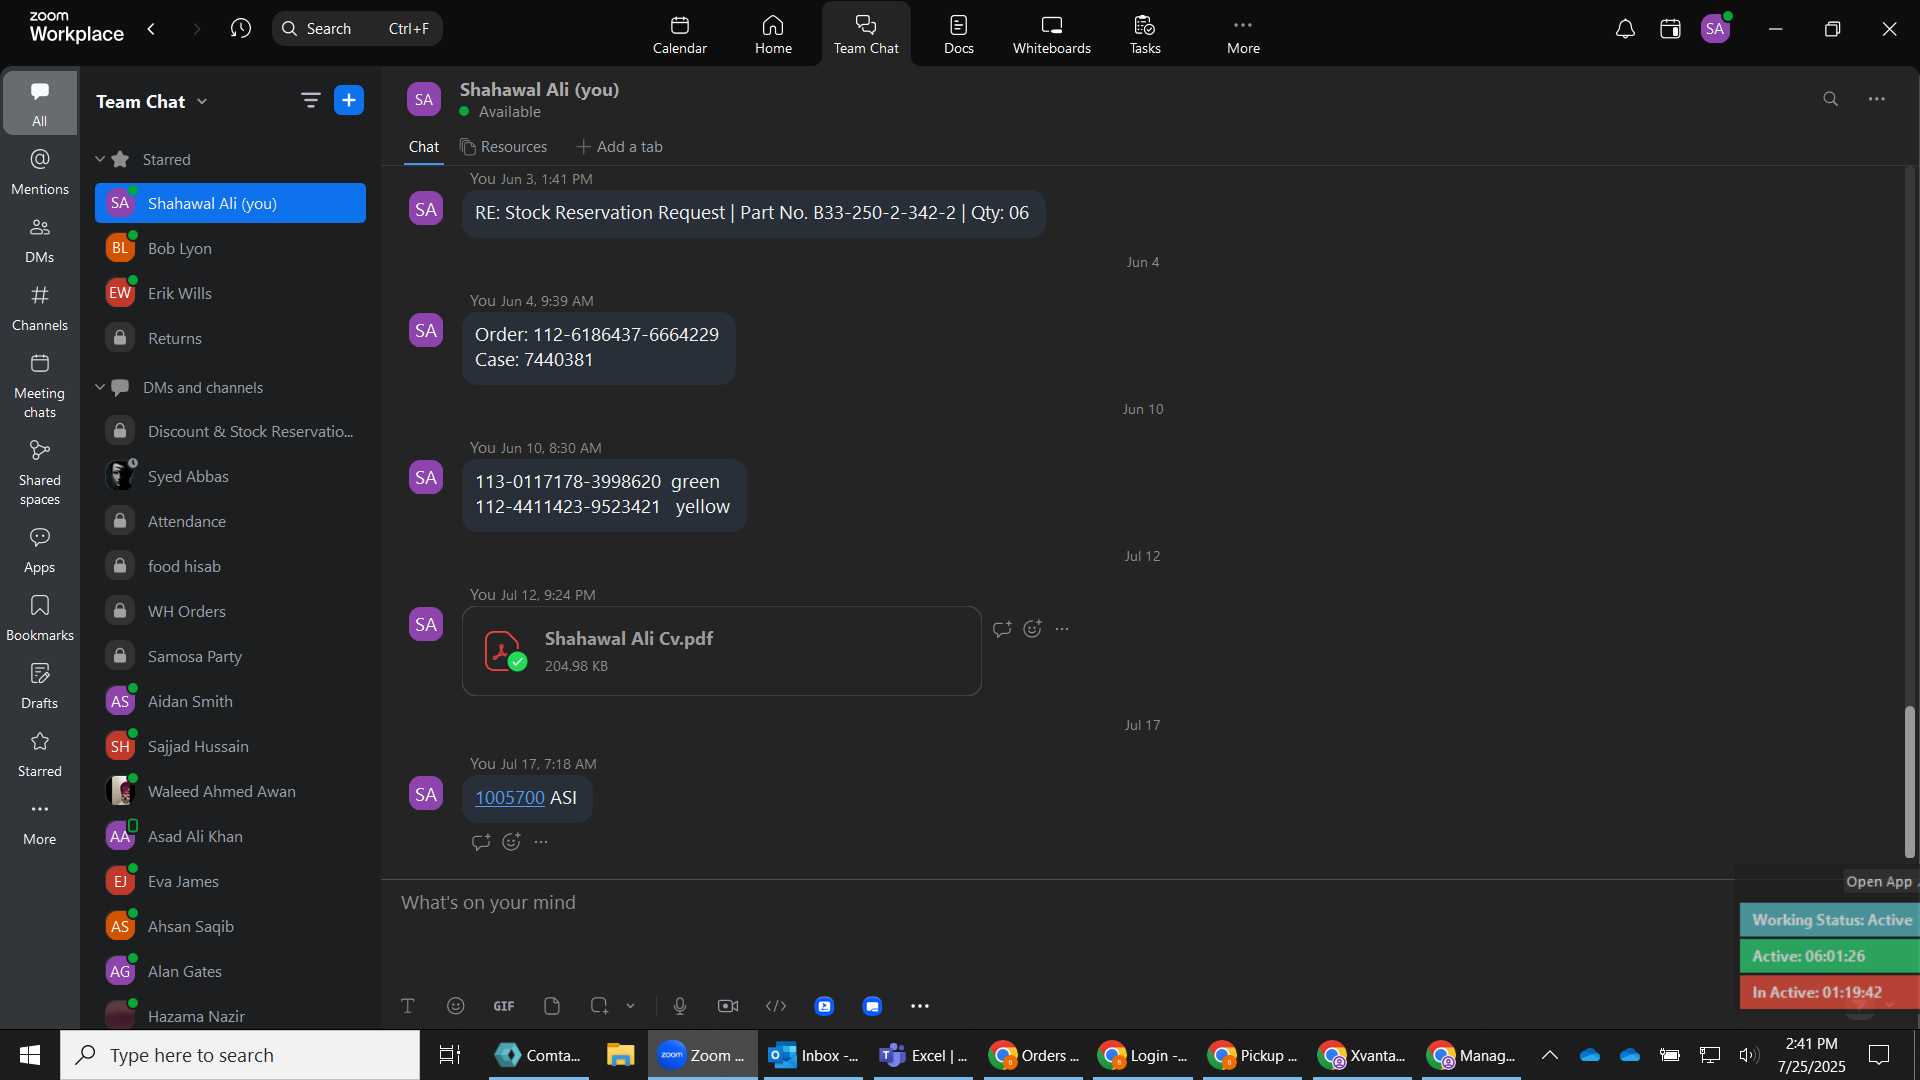The height and width of the screenshot is (1080, 1920).
Task: Open the 1005700 link
Action: [510, 798]
